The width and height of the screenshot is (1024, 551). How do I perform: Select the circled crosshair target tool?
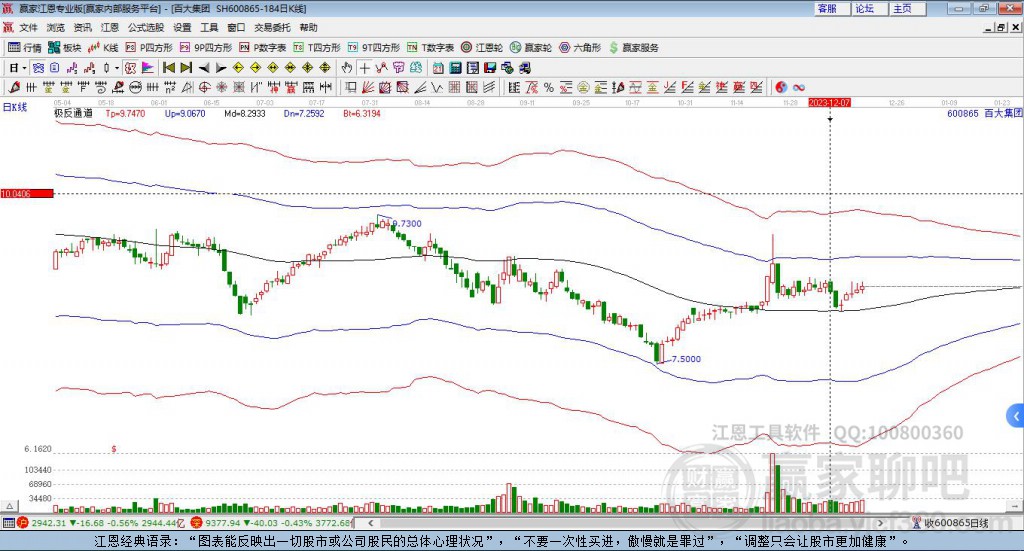click(204, 87)
